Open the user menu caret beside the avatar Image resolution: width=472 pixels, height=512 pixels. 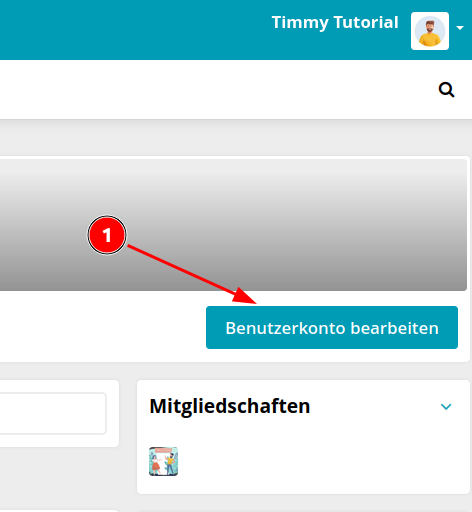(x=460, y=28)
